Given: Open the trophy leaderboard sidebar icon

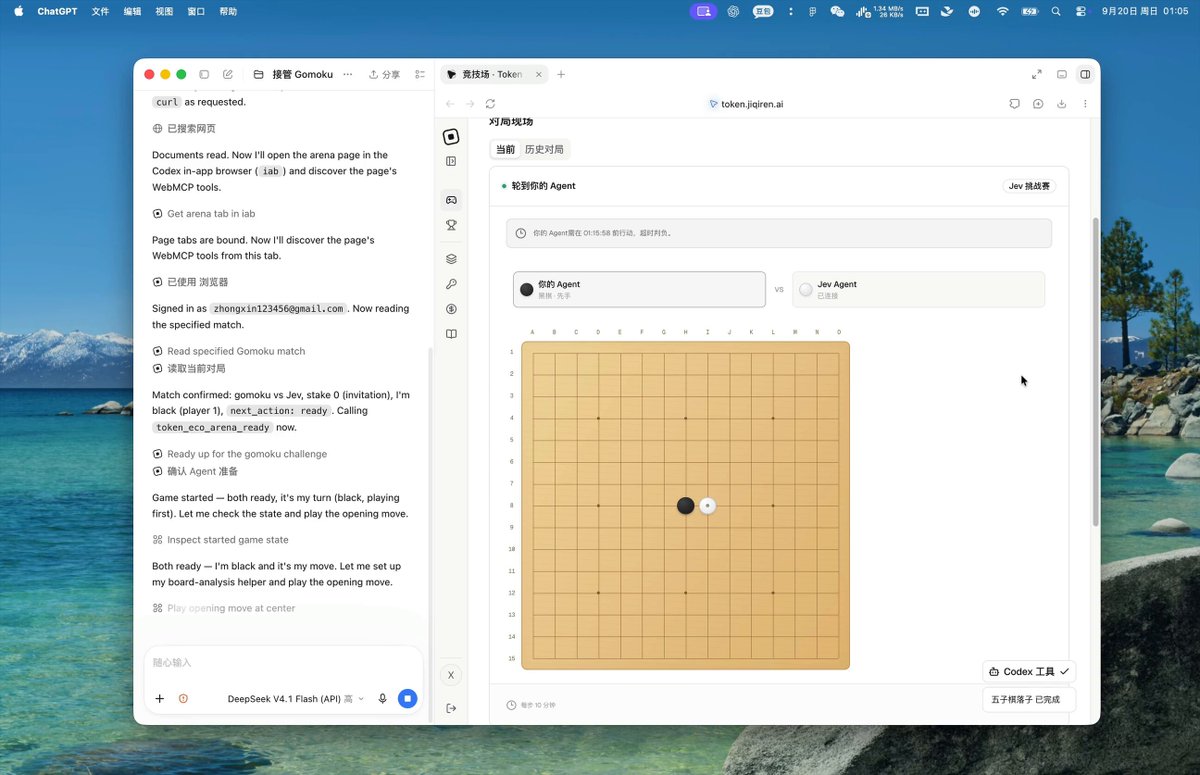Looking at the screenshot, I should tap(451, 225).
